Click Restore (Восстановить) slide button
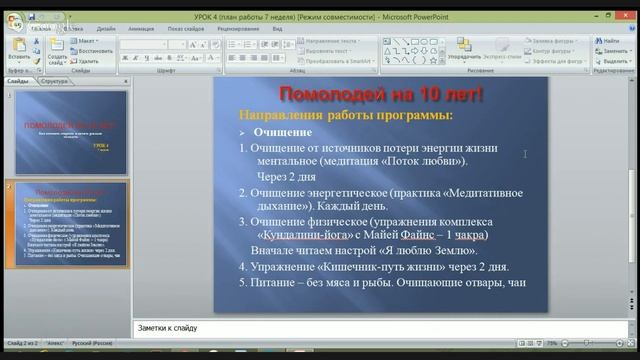 coord(91,51)
